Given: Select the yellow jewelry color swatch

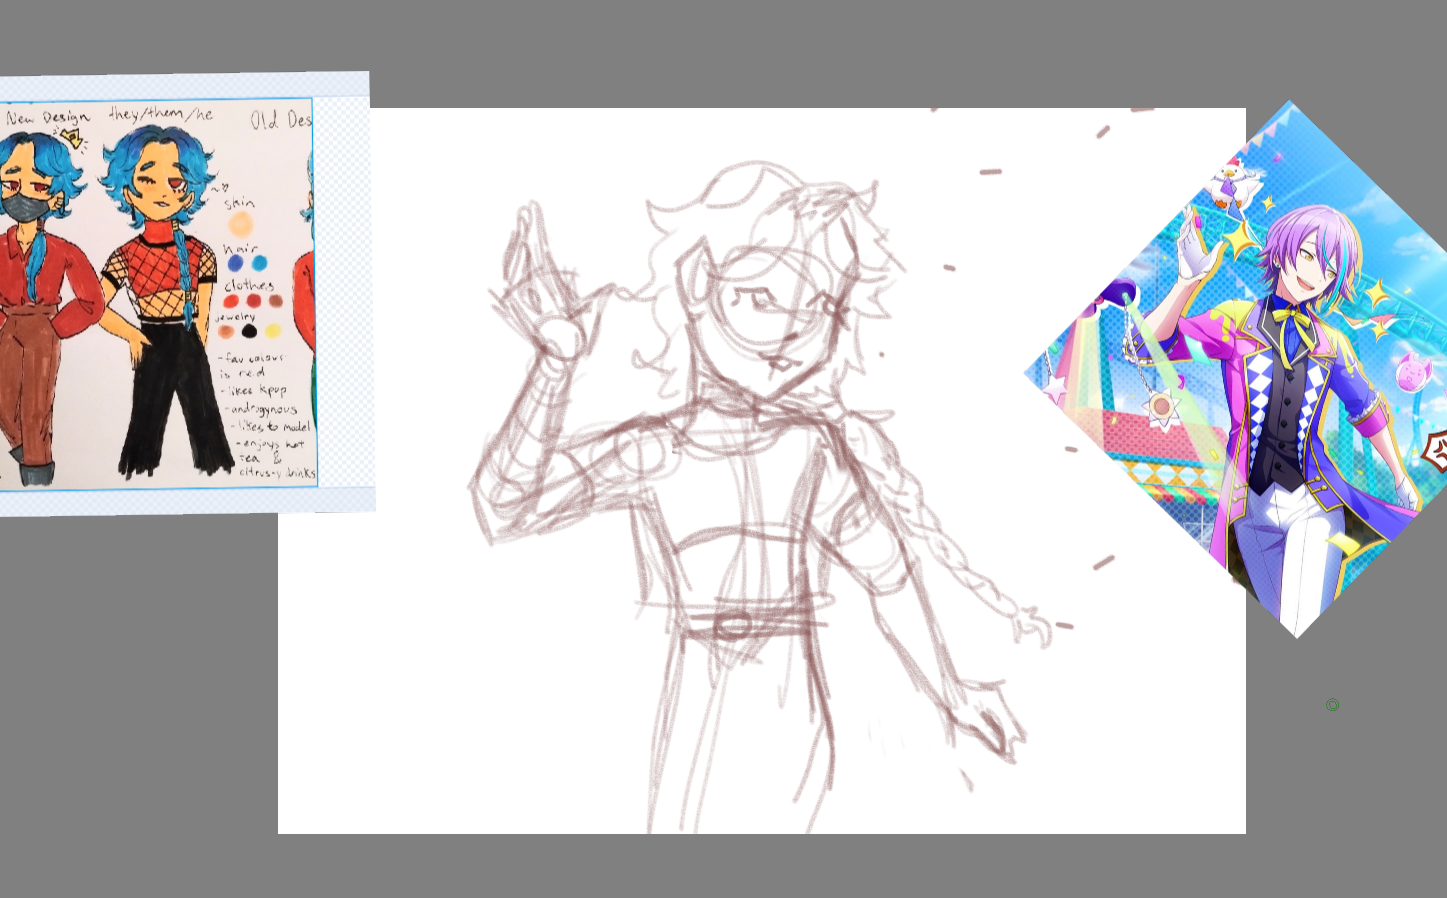Looking at the screenshot, I should pyautogui.click(x=273, y=331).
